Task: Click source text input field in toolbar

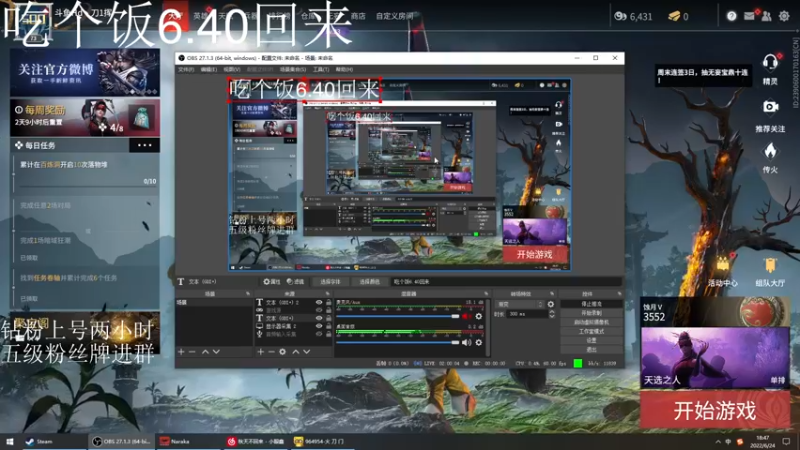Action: (x=506, y=282)
